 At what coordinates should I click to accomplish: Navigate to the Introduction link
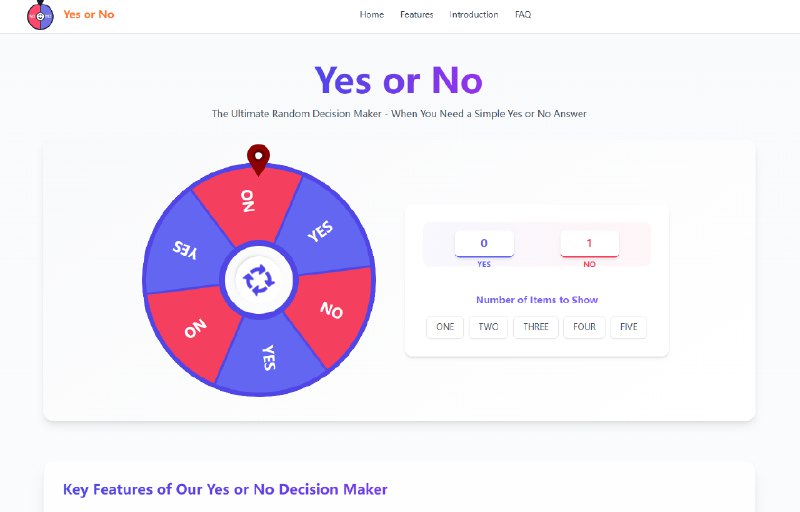(x=474, y=15)
